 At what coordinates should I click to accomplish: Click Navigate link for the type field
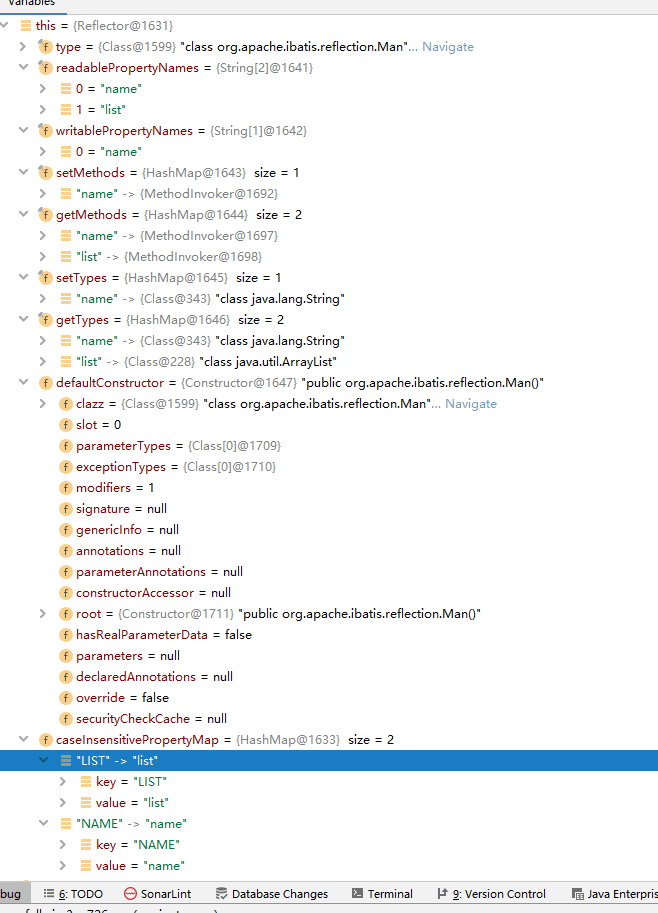pyautogui.click(x=448, y=47)
